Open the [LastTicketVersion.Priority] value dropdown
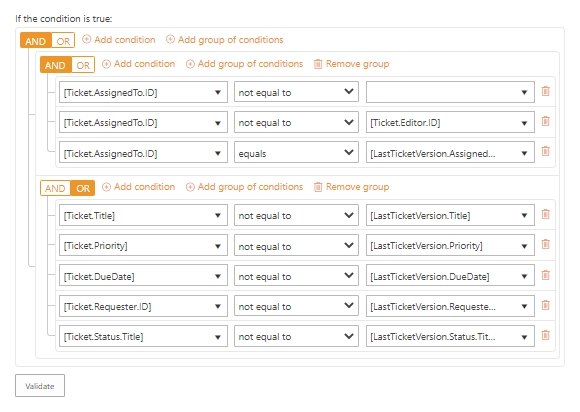 pyautogui.click(x=450, y=245)
